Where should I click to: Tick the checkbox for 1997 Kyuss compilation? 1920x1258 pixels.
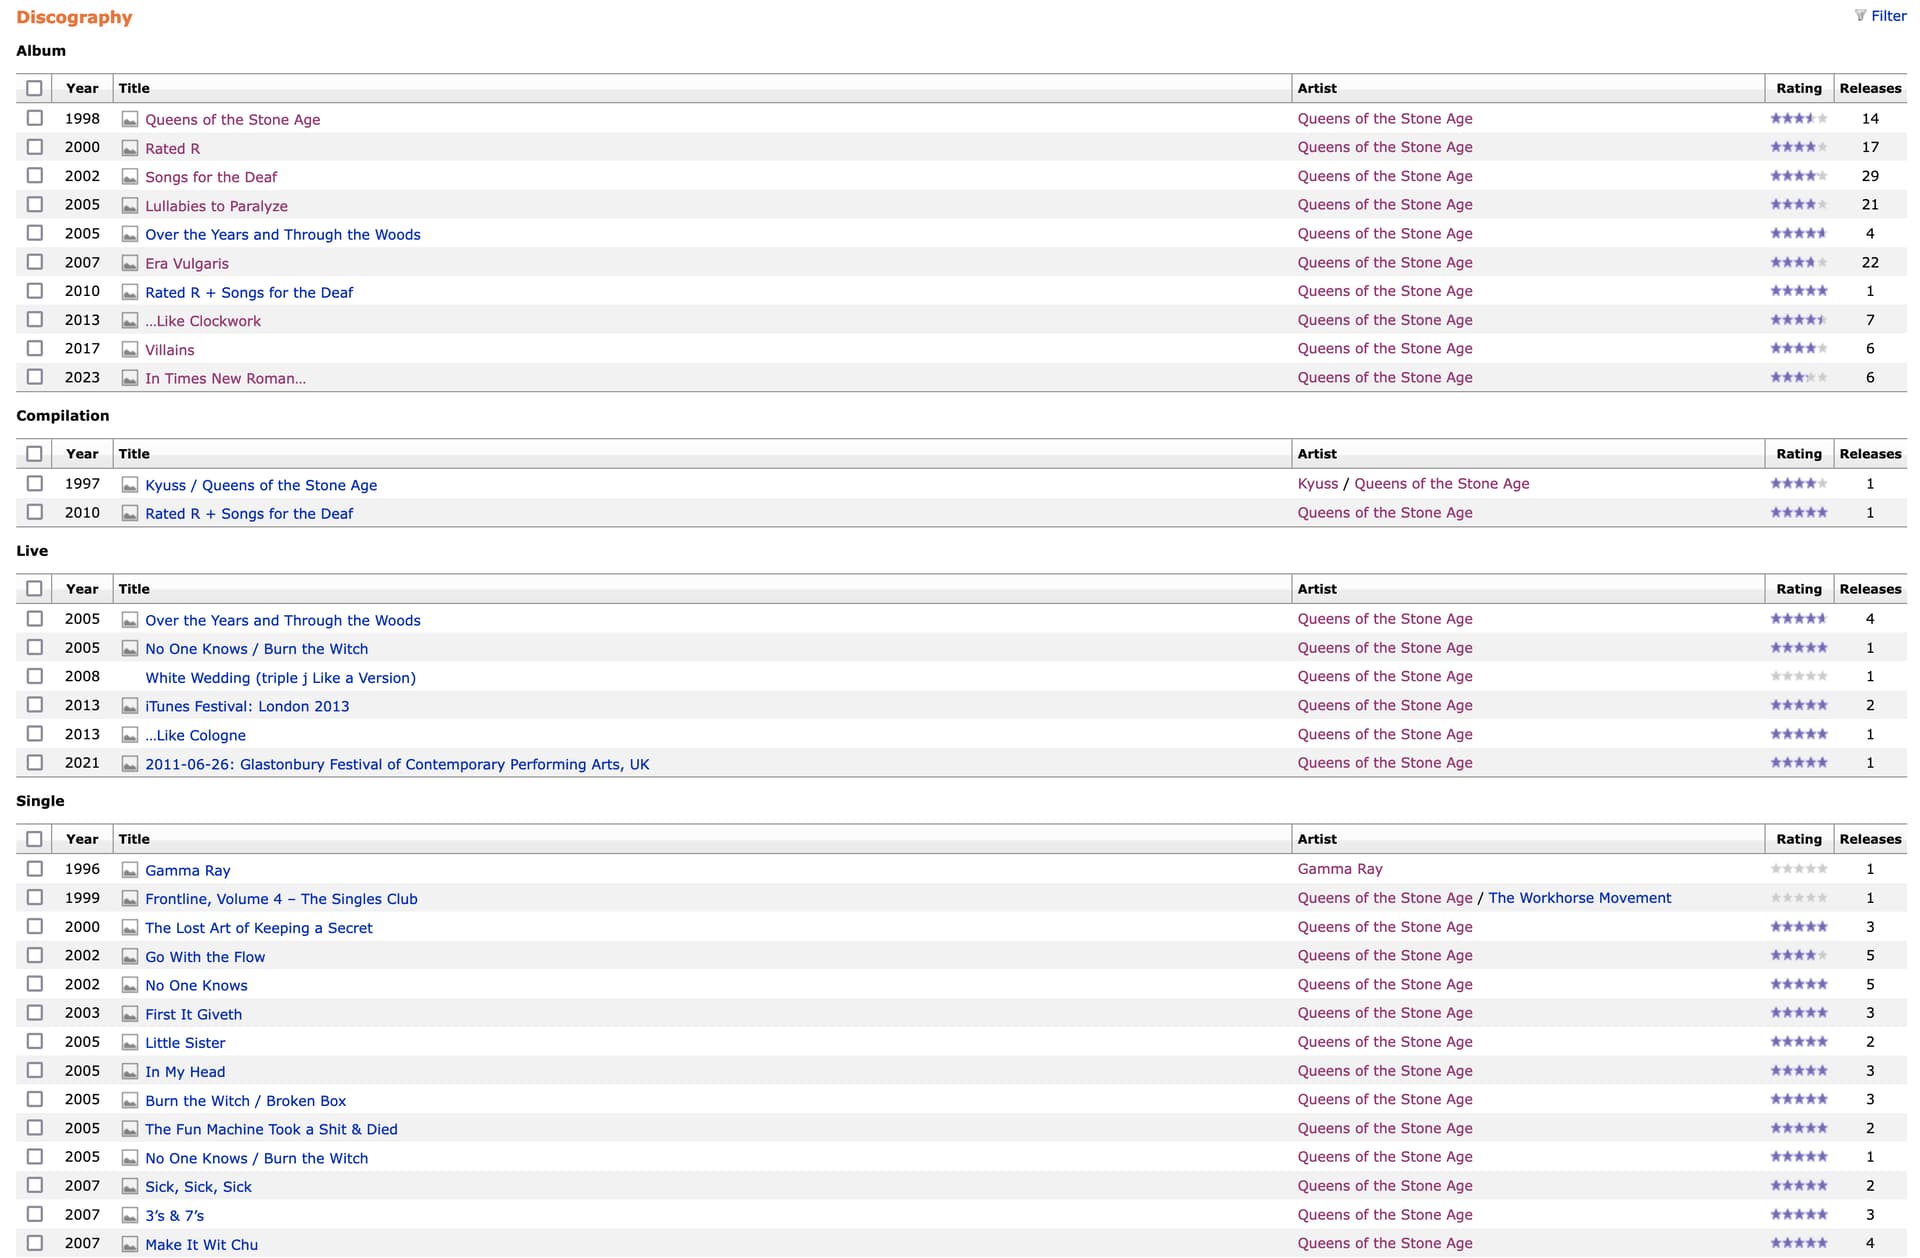35,484
